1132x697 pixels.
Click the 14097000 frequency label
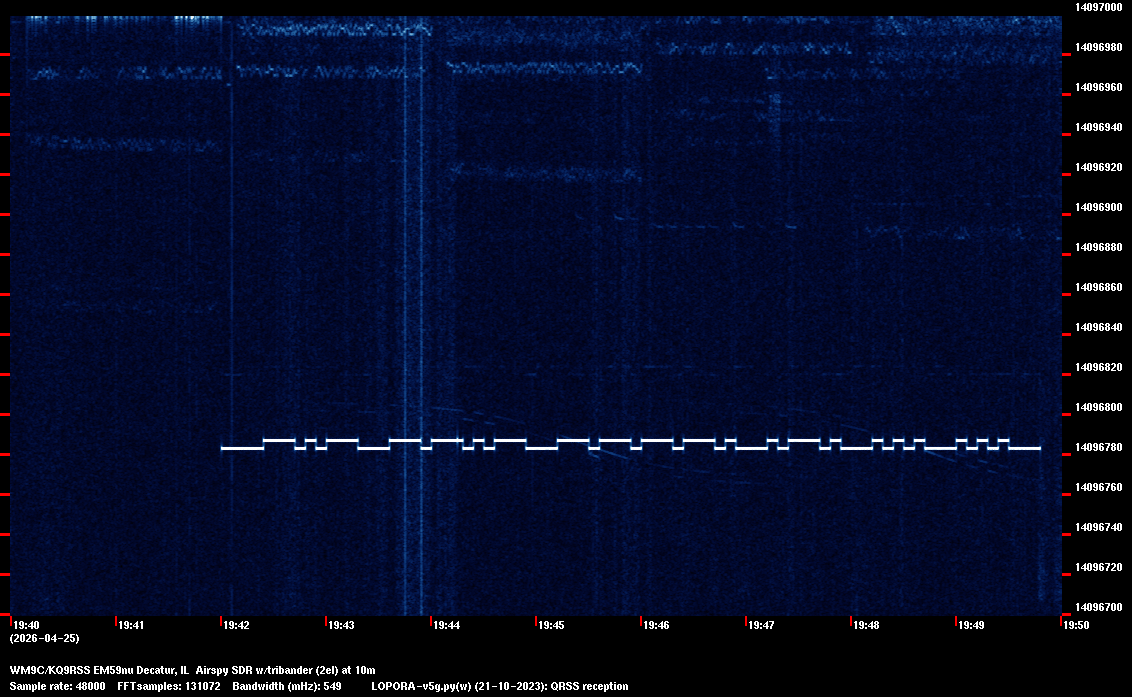pyautogui.click(x=1098, y=7)
